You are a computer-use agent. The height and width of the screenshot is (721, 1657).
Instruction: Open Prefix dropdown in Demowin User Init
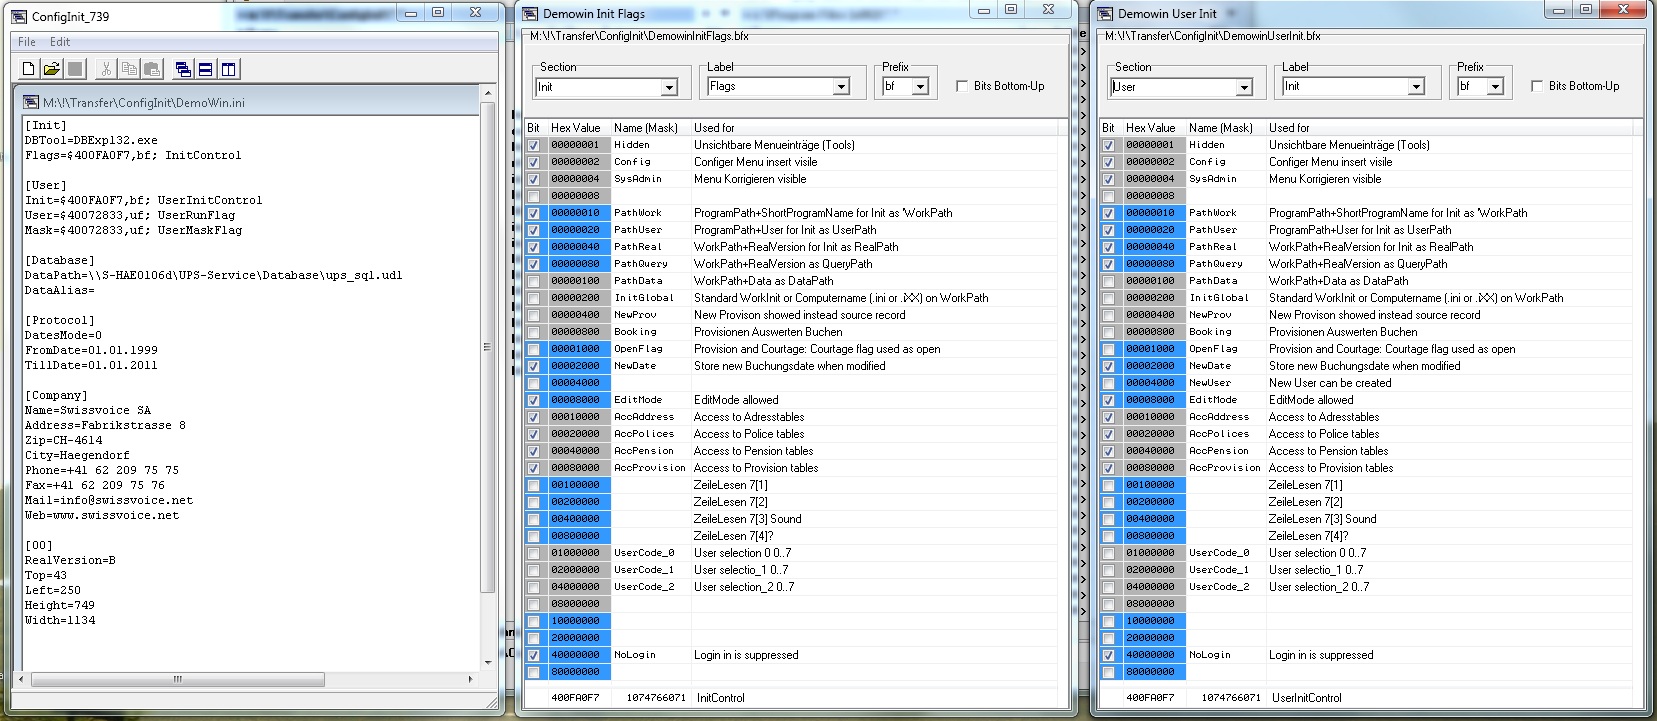click(1495, 87)
